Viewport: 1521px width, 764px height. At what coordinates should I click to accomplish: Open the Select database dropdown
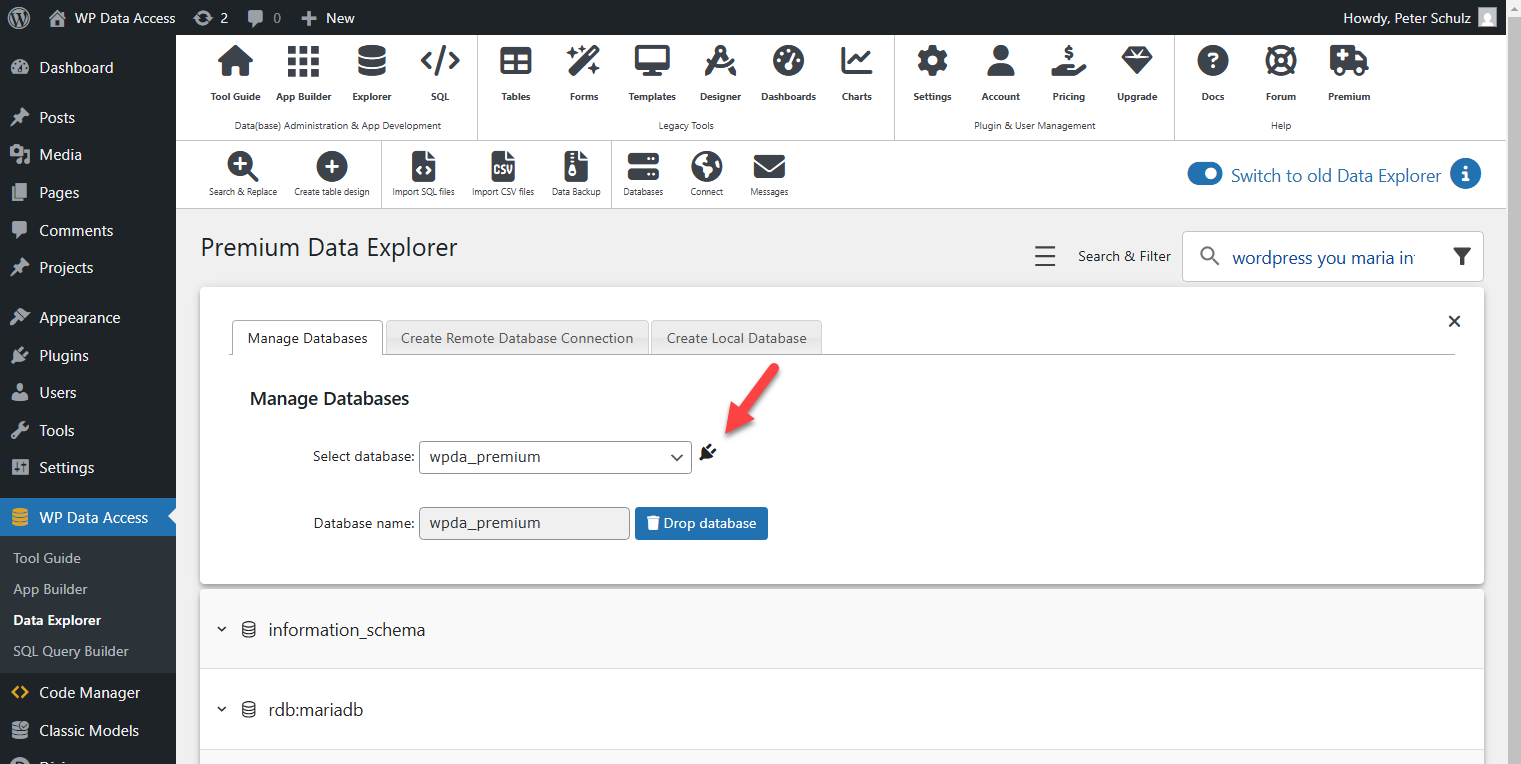point(555,457)
